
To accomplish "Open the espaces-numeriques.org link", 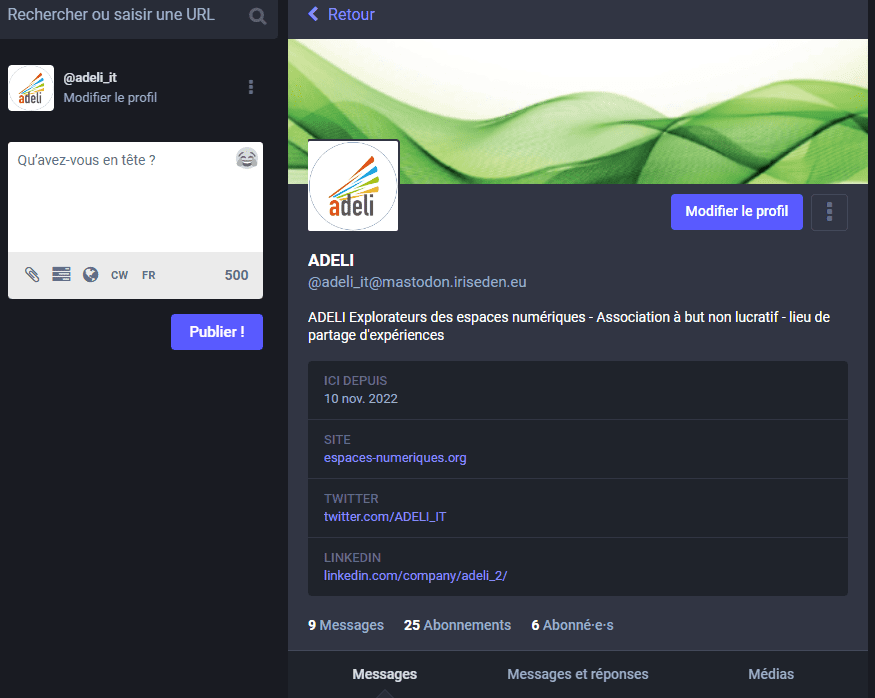I will coord(395,458).
